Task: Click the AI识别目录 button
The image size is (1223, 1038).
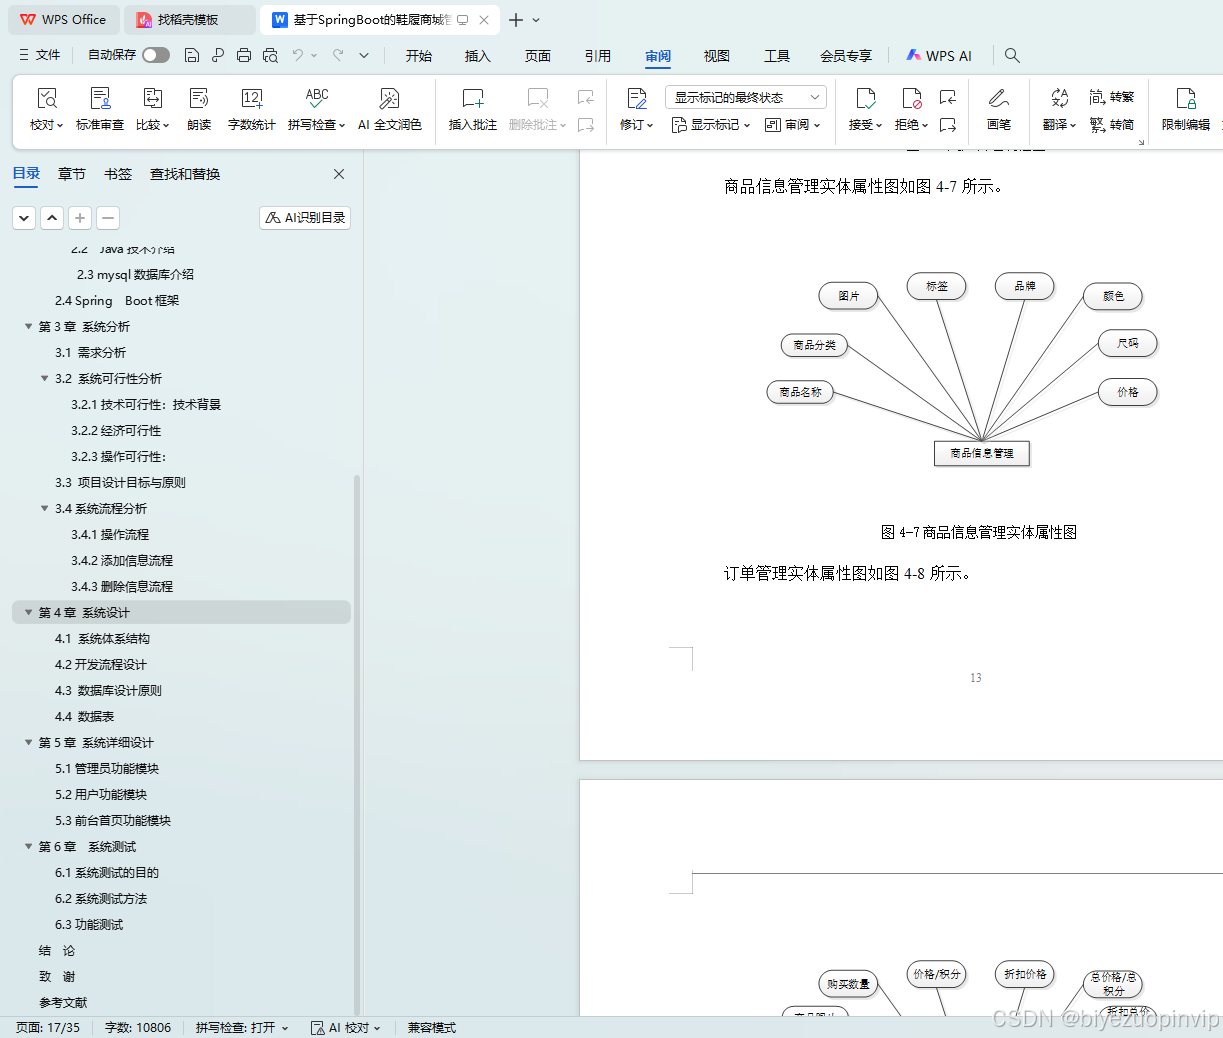Action: coord(304,217)
